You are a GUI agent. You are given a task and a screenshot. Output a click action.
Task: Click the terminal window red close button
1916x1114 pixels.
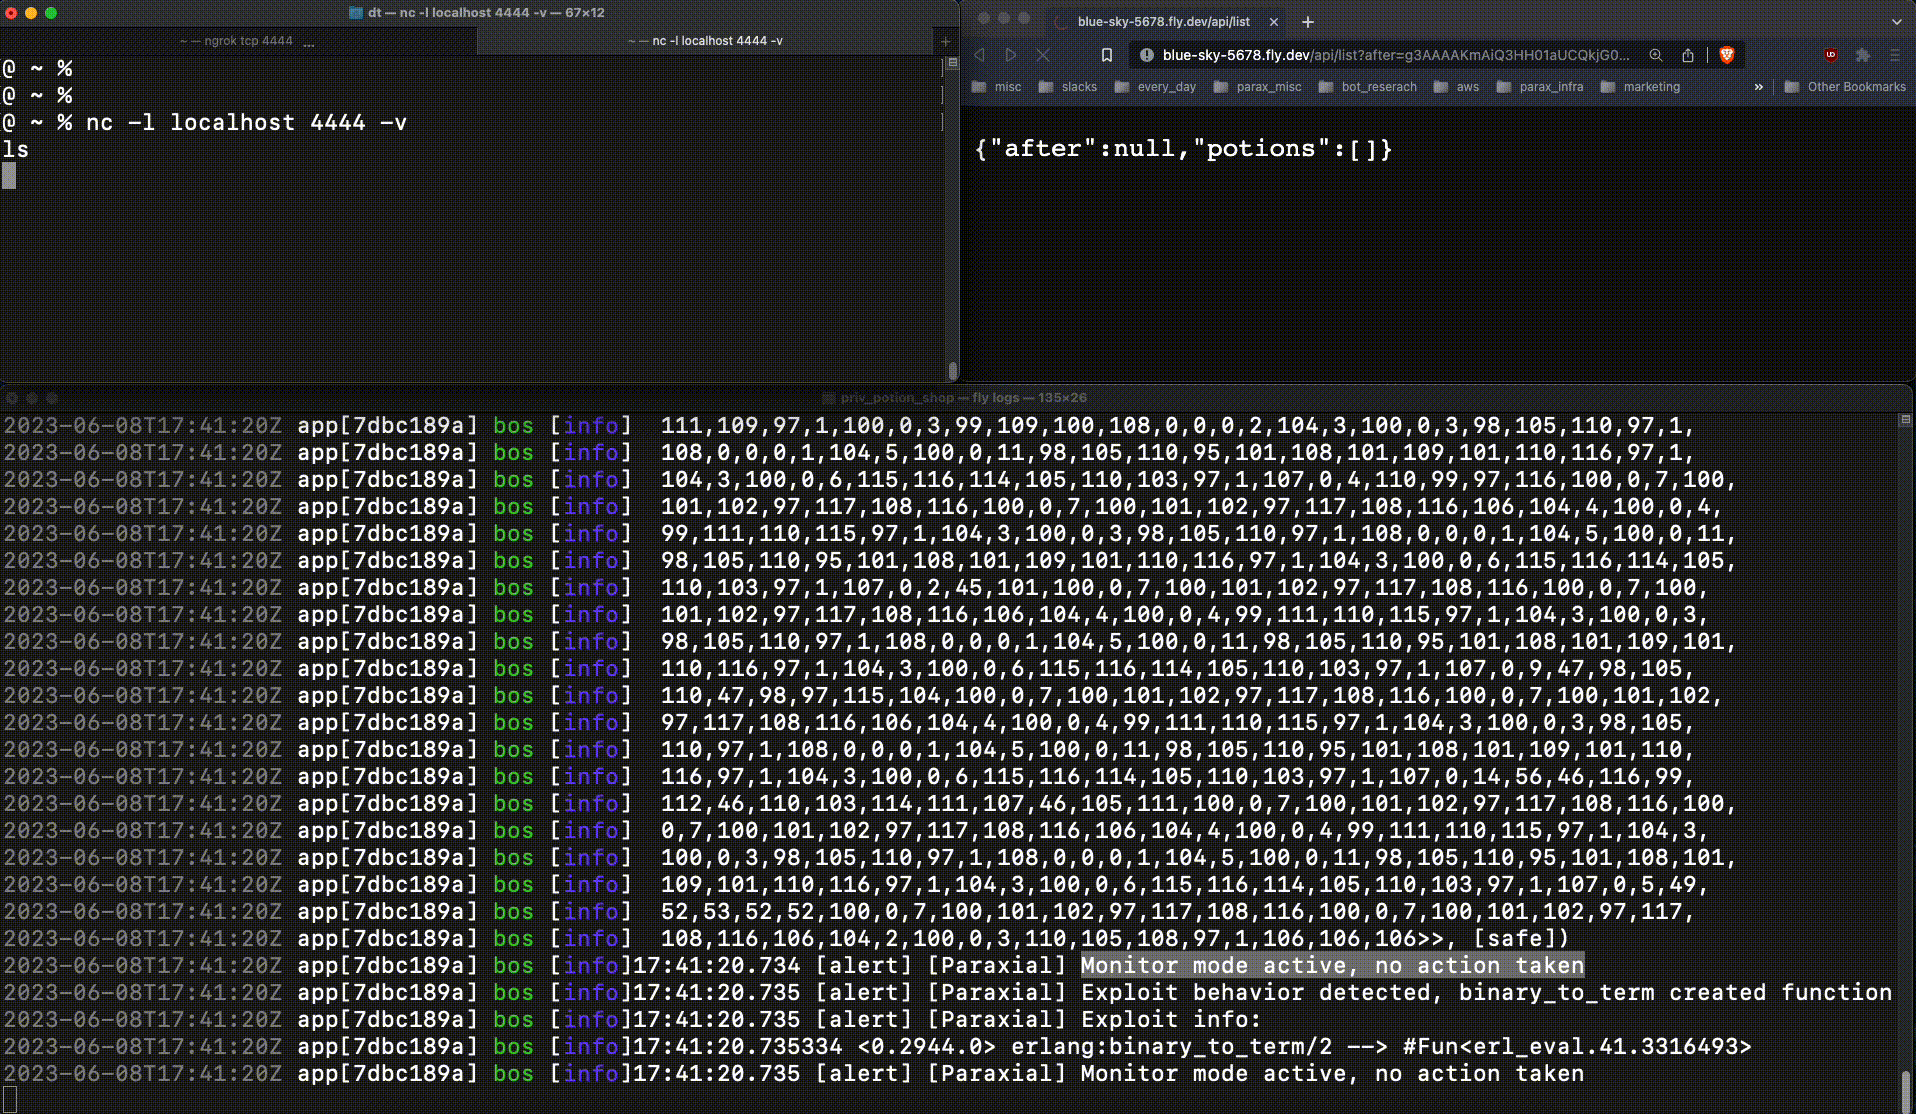(x=11, y=13)
